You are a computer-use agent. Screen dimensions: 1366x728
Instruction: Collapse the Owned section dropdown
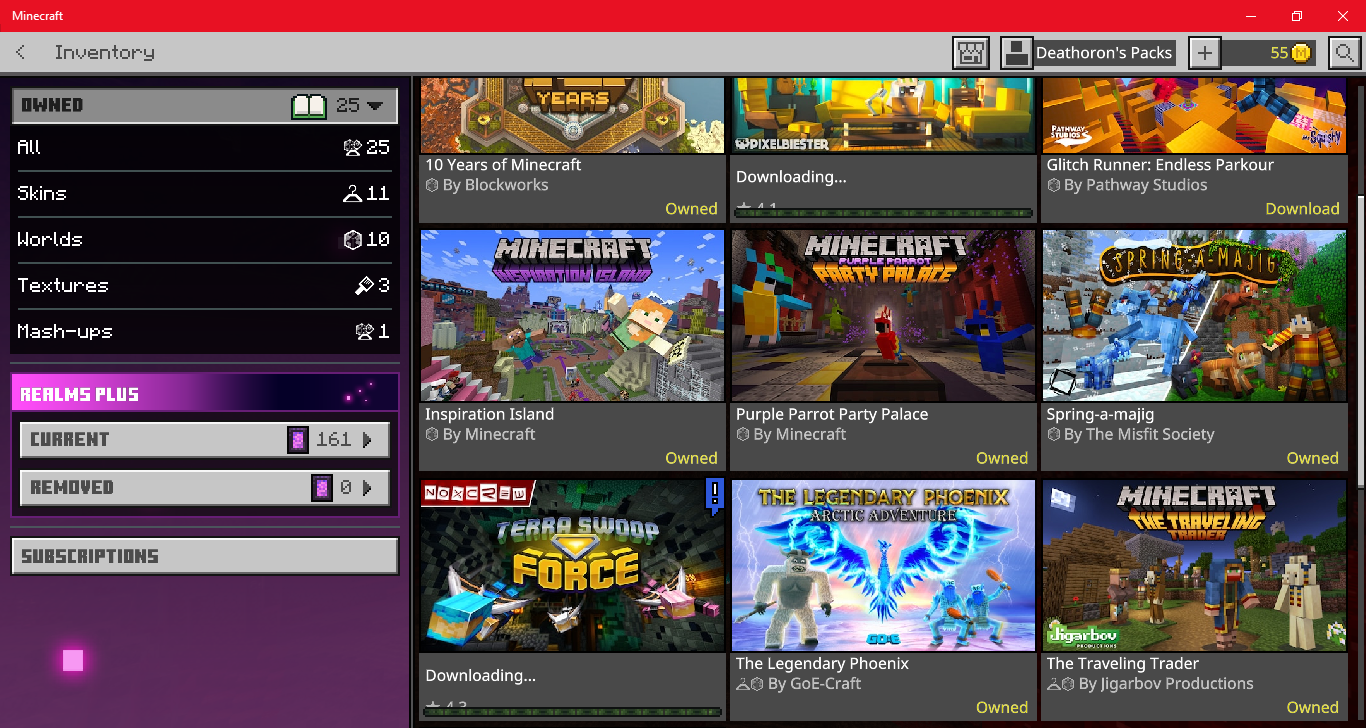click(x=205, y=105)
